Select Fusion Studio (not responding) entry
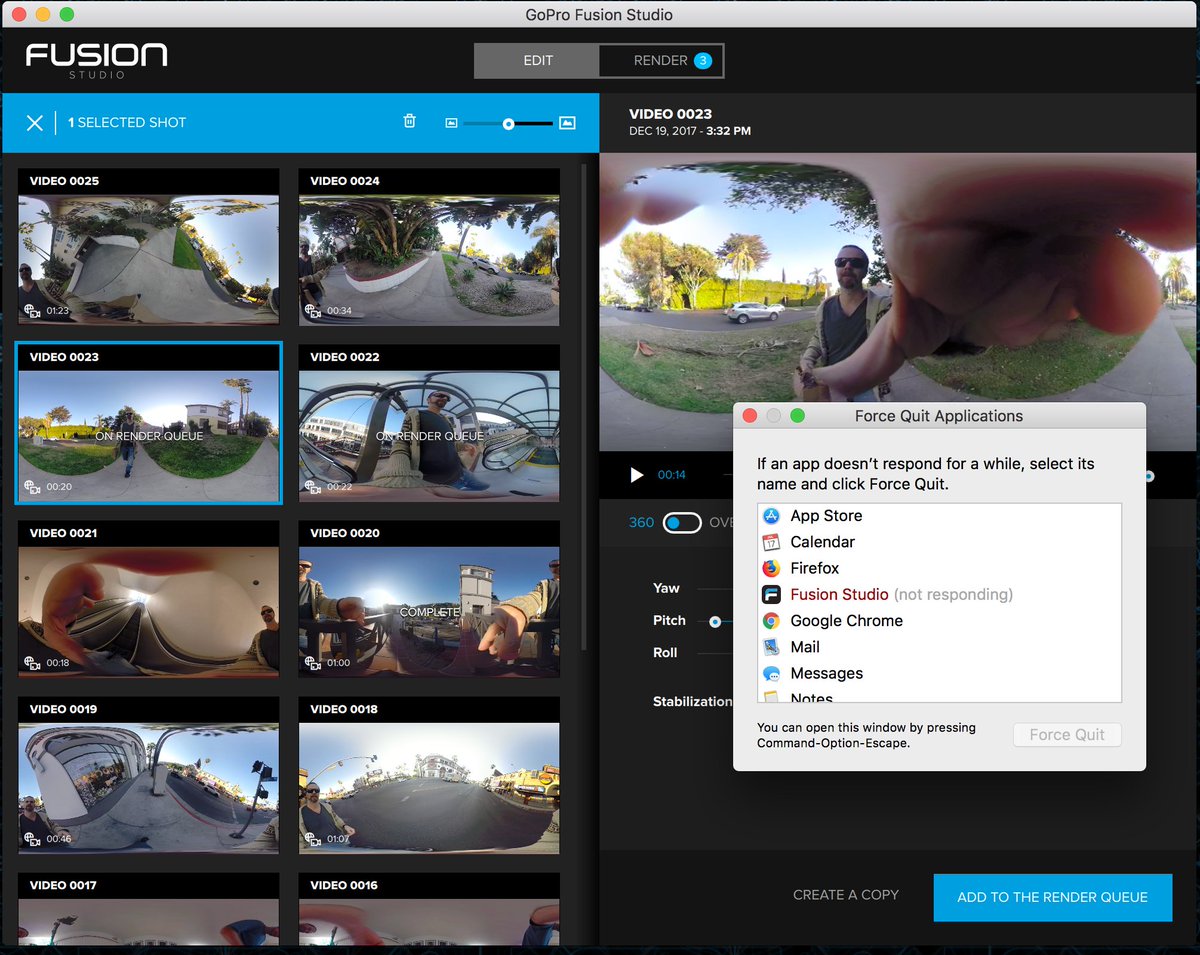1200x955 pixels. pos(939,594)
